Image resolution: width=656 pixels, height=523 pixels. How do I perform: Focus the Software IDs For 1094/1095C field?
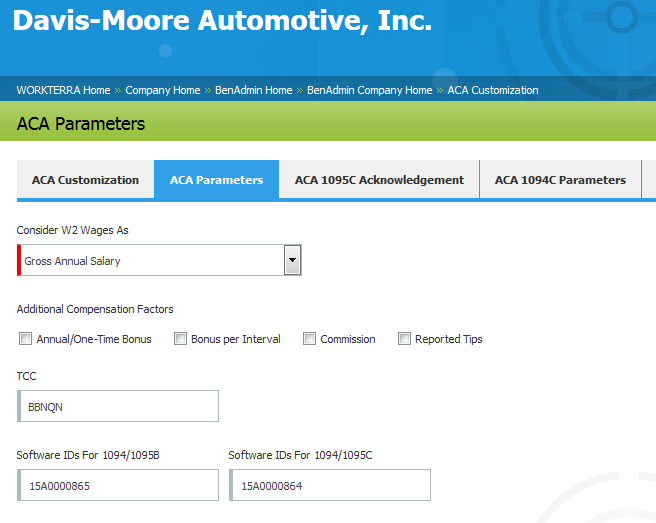[330, 485]
